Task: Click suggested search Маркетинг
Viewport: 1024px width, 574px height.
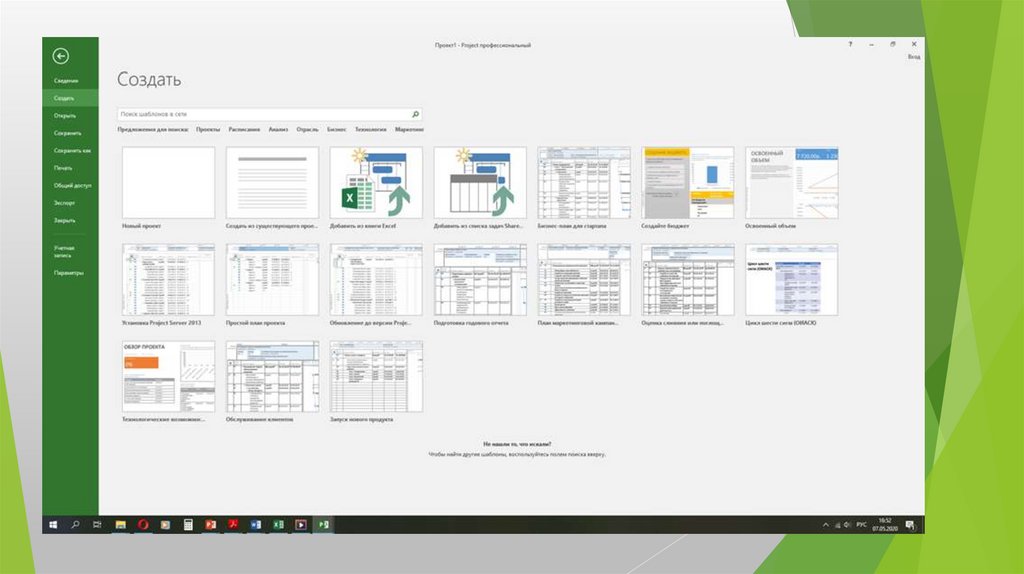Action: coord(409,129)
